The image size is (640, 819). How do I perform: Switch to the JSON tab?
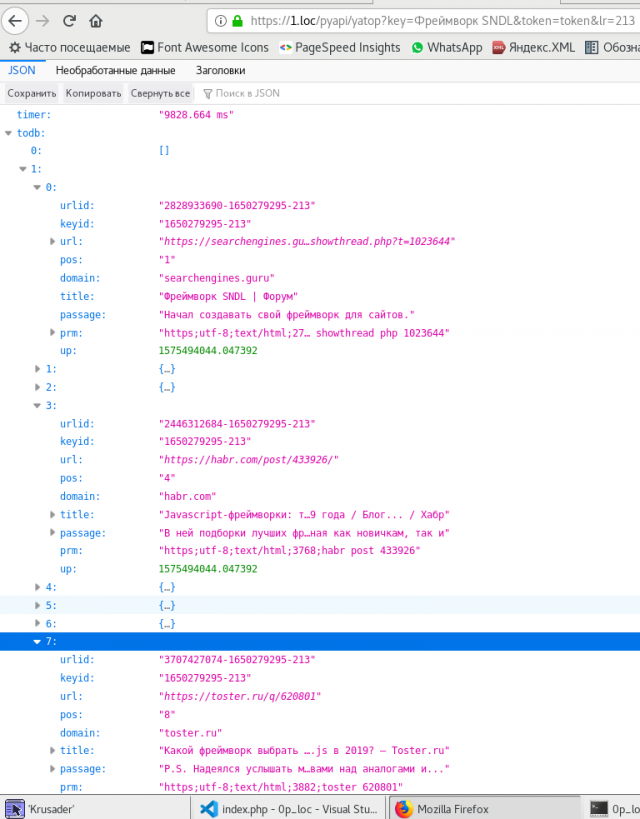coord(22,71)
